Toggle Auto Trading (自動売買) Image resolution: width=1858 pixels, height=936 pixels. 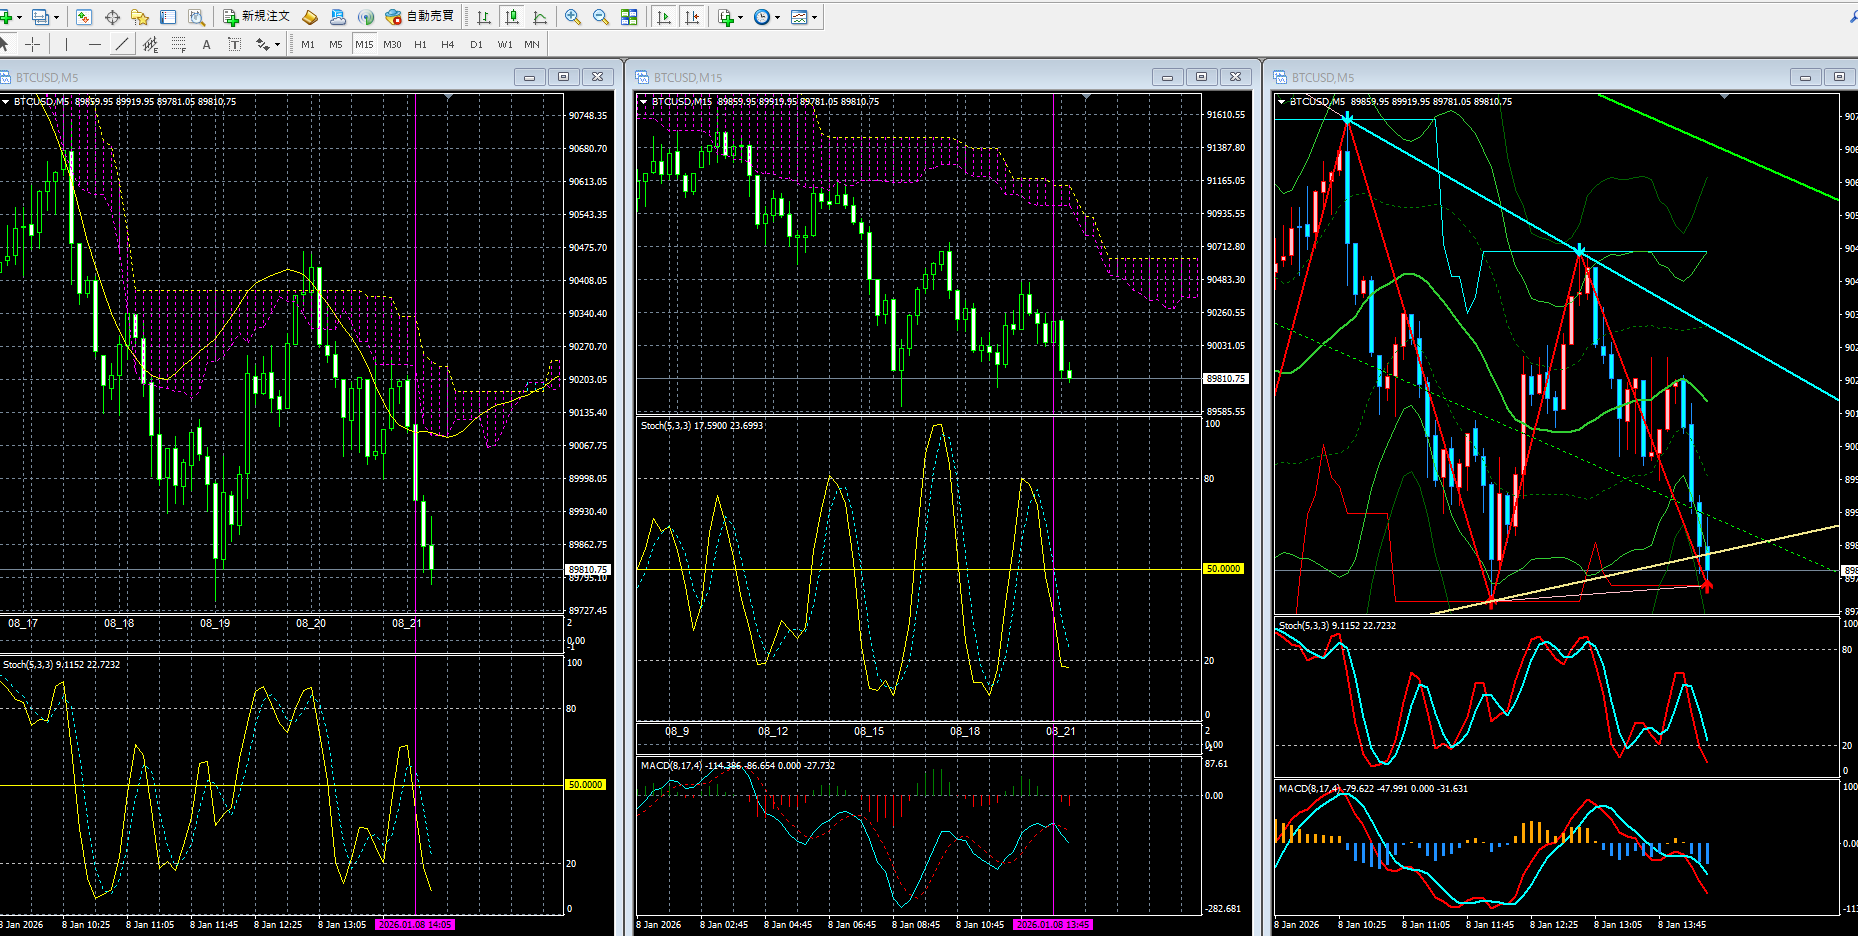click(420, 17)
